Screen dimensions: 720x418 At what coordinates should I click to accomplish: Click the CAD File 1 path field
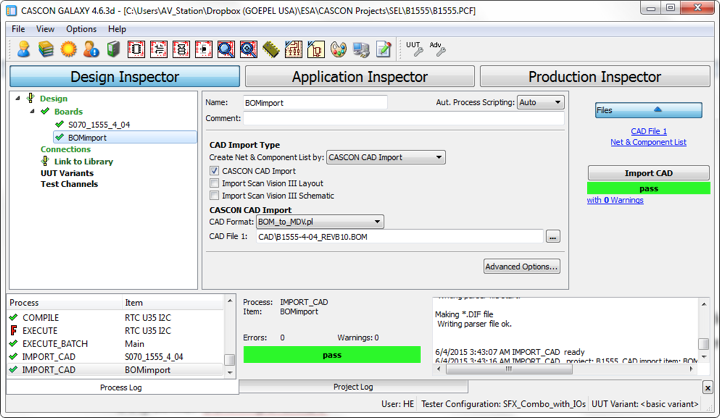[x=399, y=237]
